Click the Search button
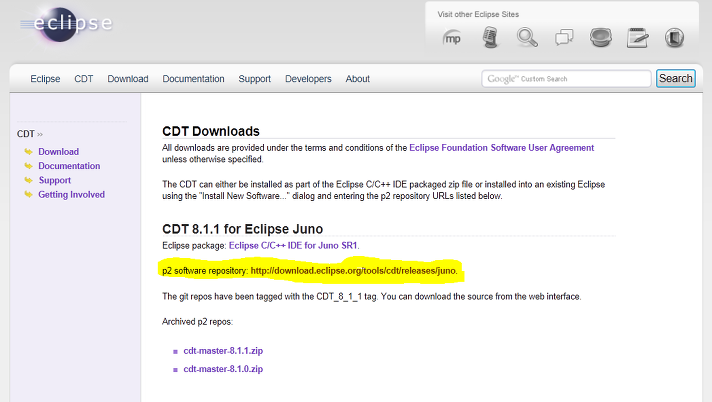This screenshot has height=402, width=712. pyautogui.click(x=676, y=79)
